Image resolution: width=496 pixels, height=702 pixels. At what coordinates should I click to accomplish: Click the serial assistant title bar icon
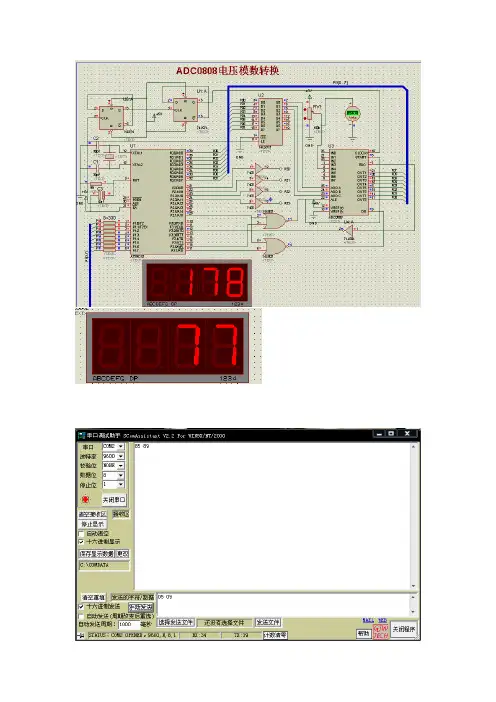(81, 435)
